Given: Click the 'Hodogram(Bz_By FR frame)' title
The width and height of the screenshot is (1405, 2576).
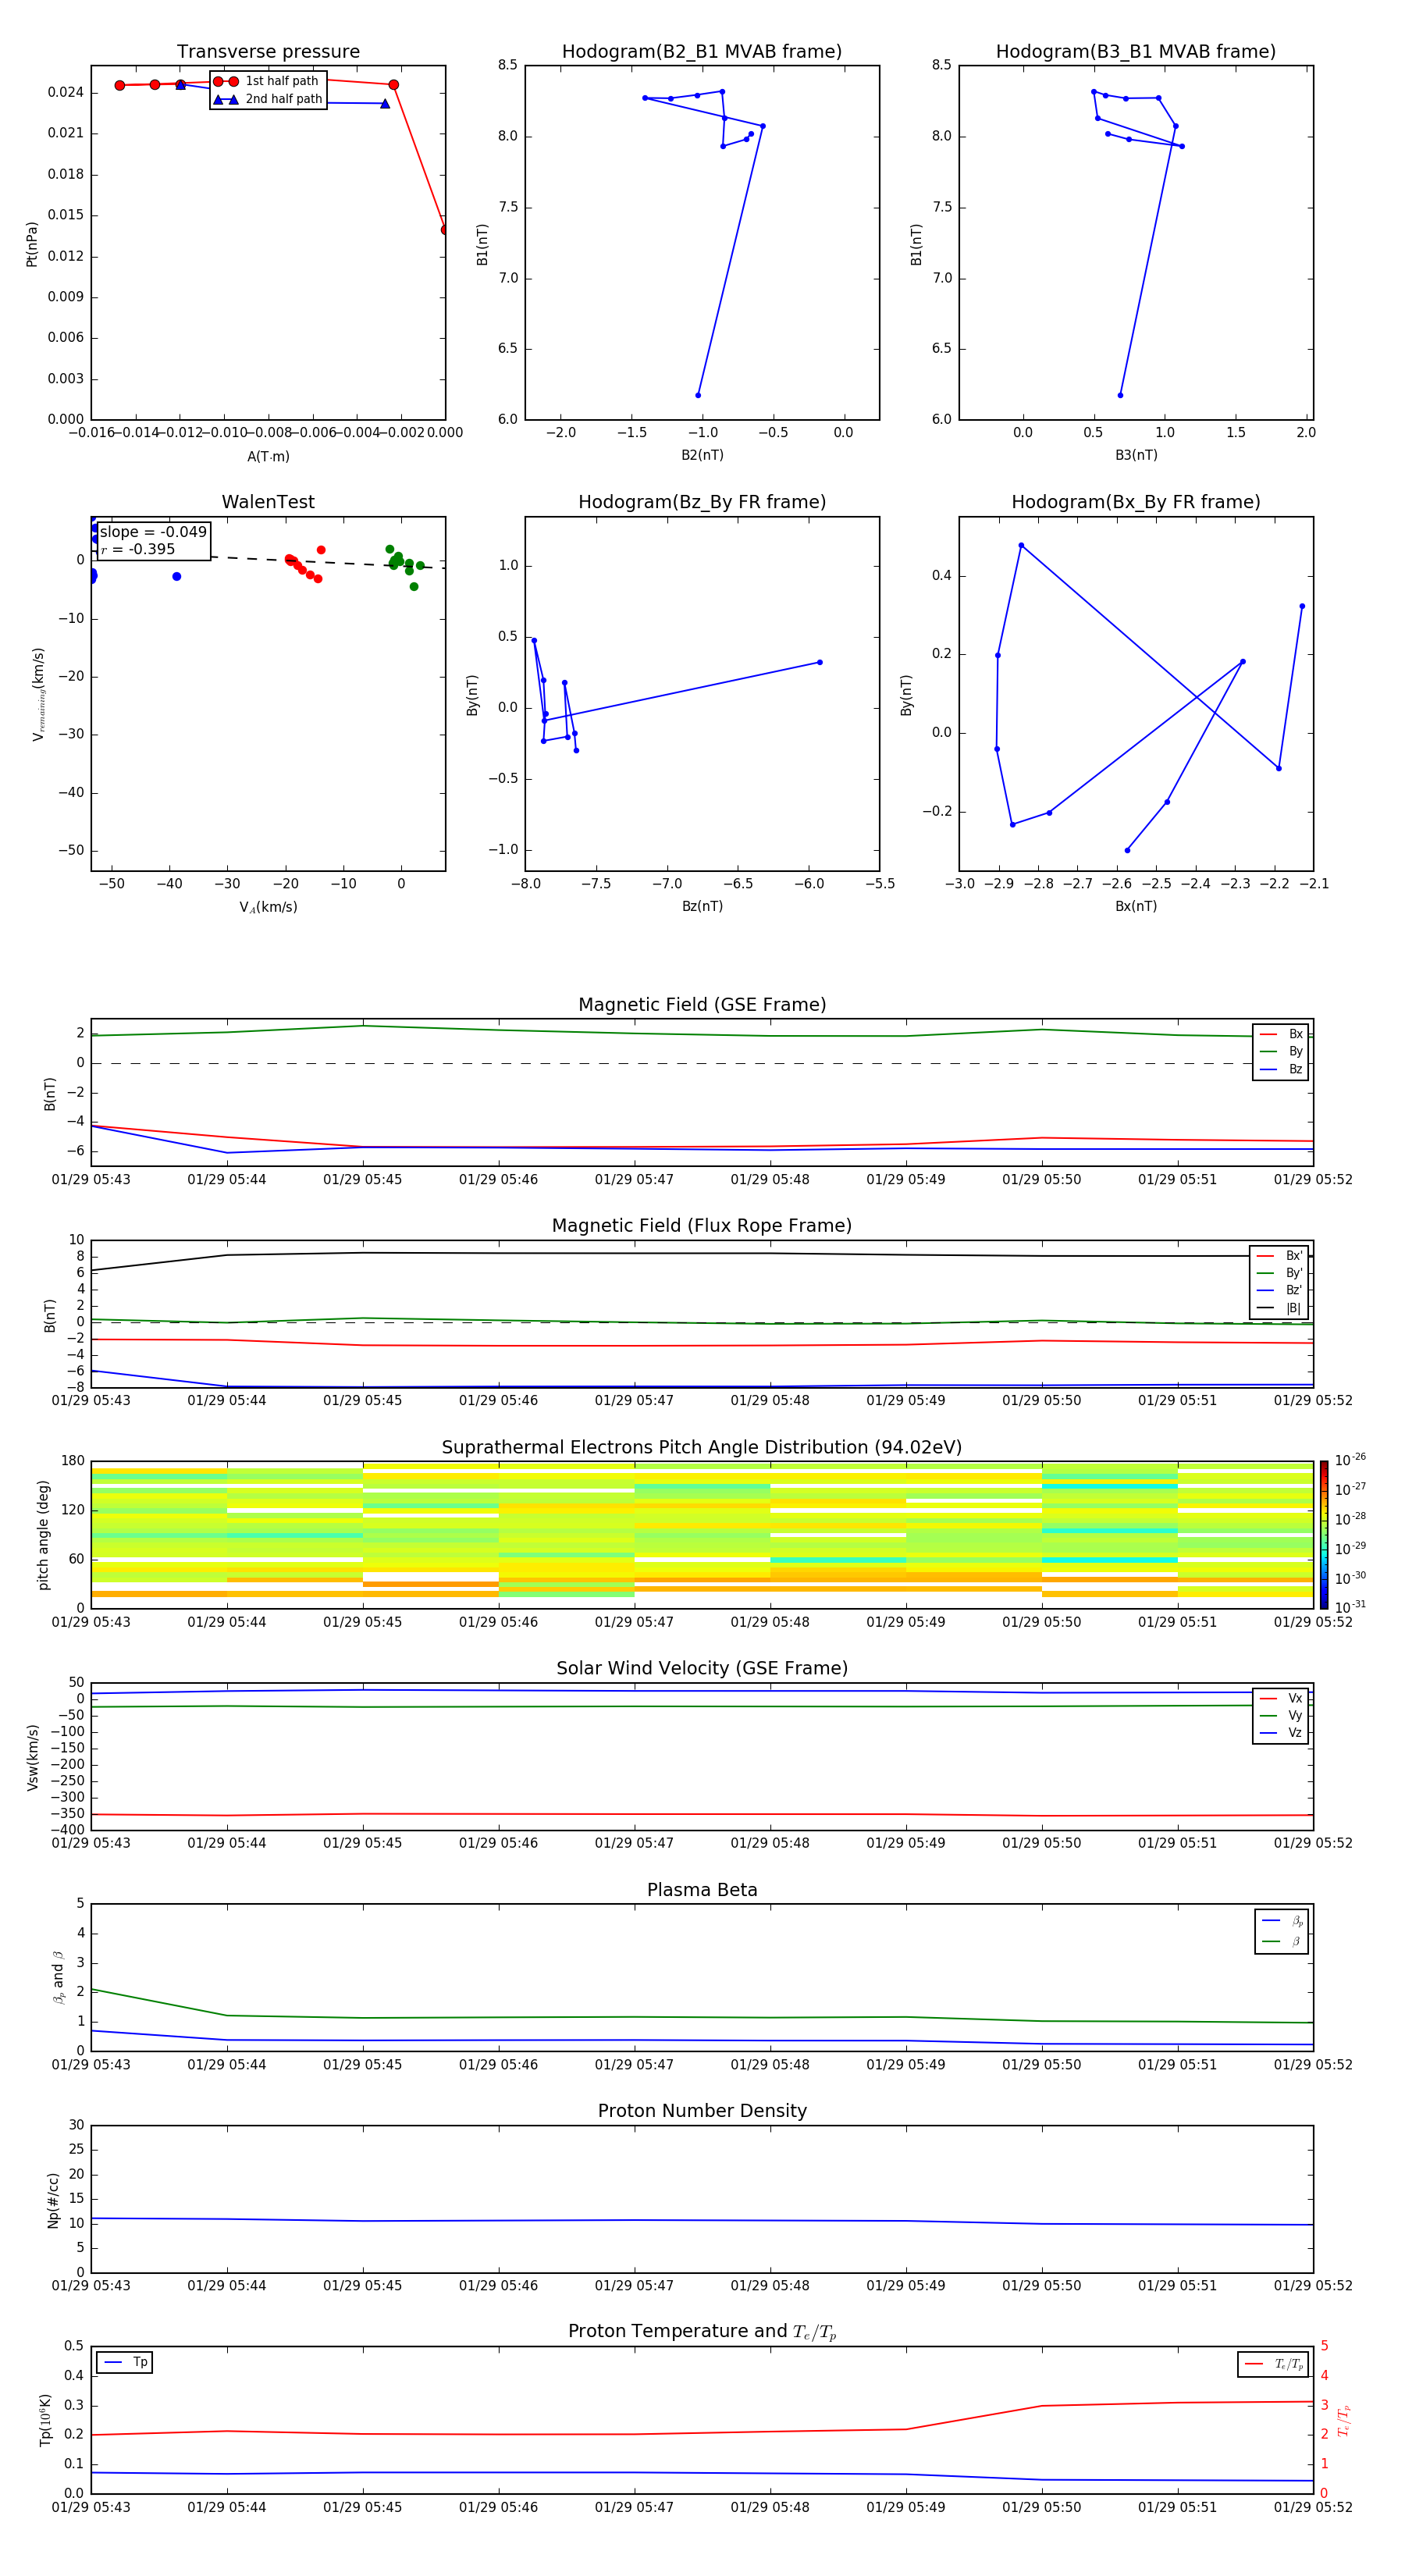Looking at the screenshot, I should point(702,502).
